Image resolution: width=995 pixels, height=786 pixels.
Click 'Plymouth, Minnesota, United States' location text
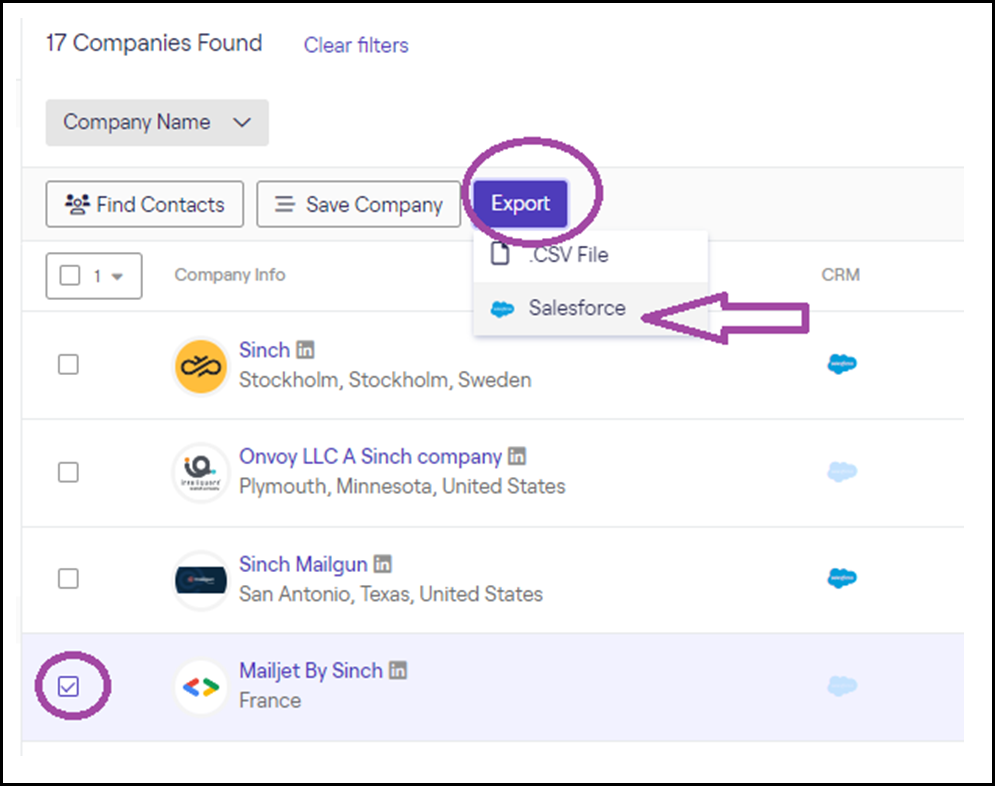click(402, 487)
